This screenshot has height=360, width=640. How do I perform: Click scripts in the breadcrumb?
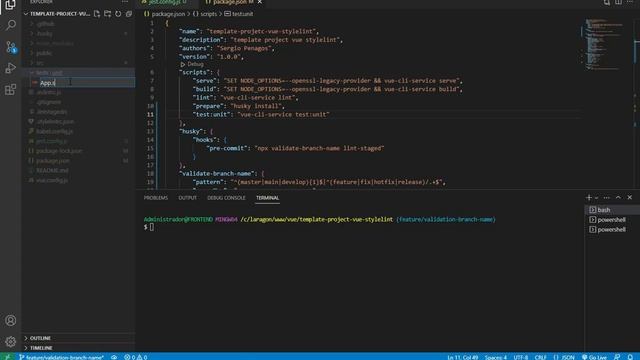click(x=208, y=14)
